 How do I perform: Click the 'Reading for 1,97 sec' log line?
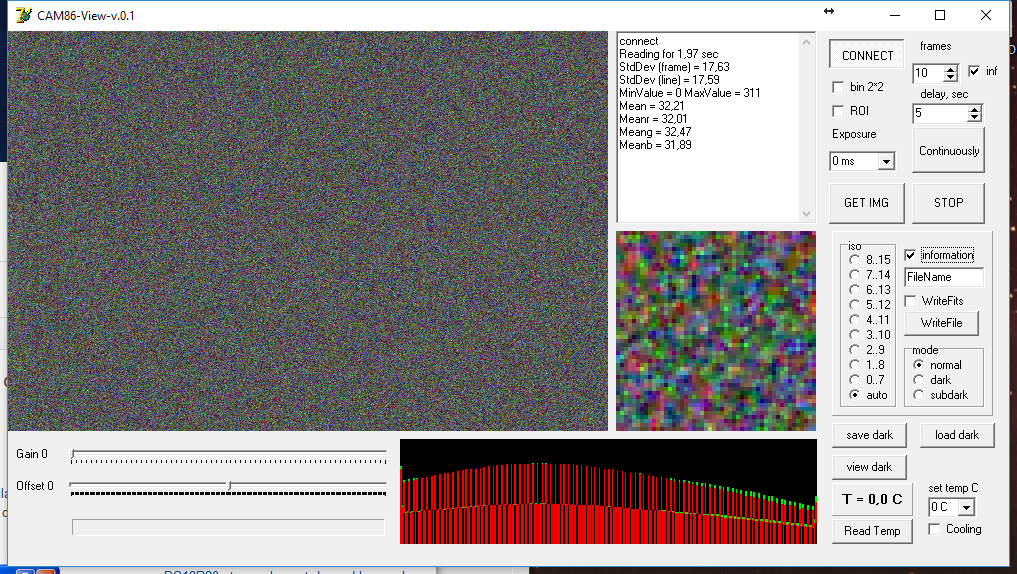(x=668, y=54)
